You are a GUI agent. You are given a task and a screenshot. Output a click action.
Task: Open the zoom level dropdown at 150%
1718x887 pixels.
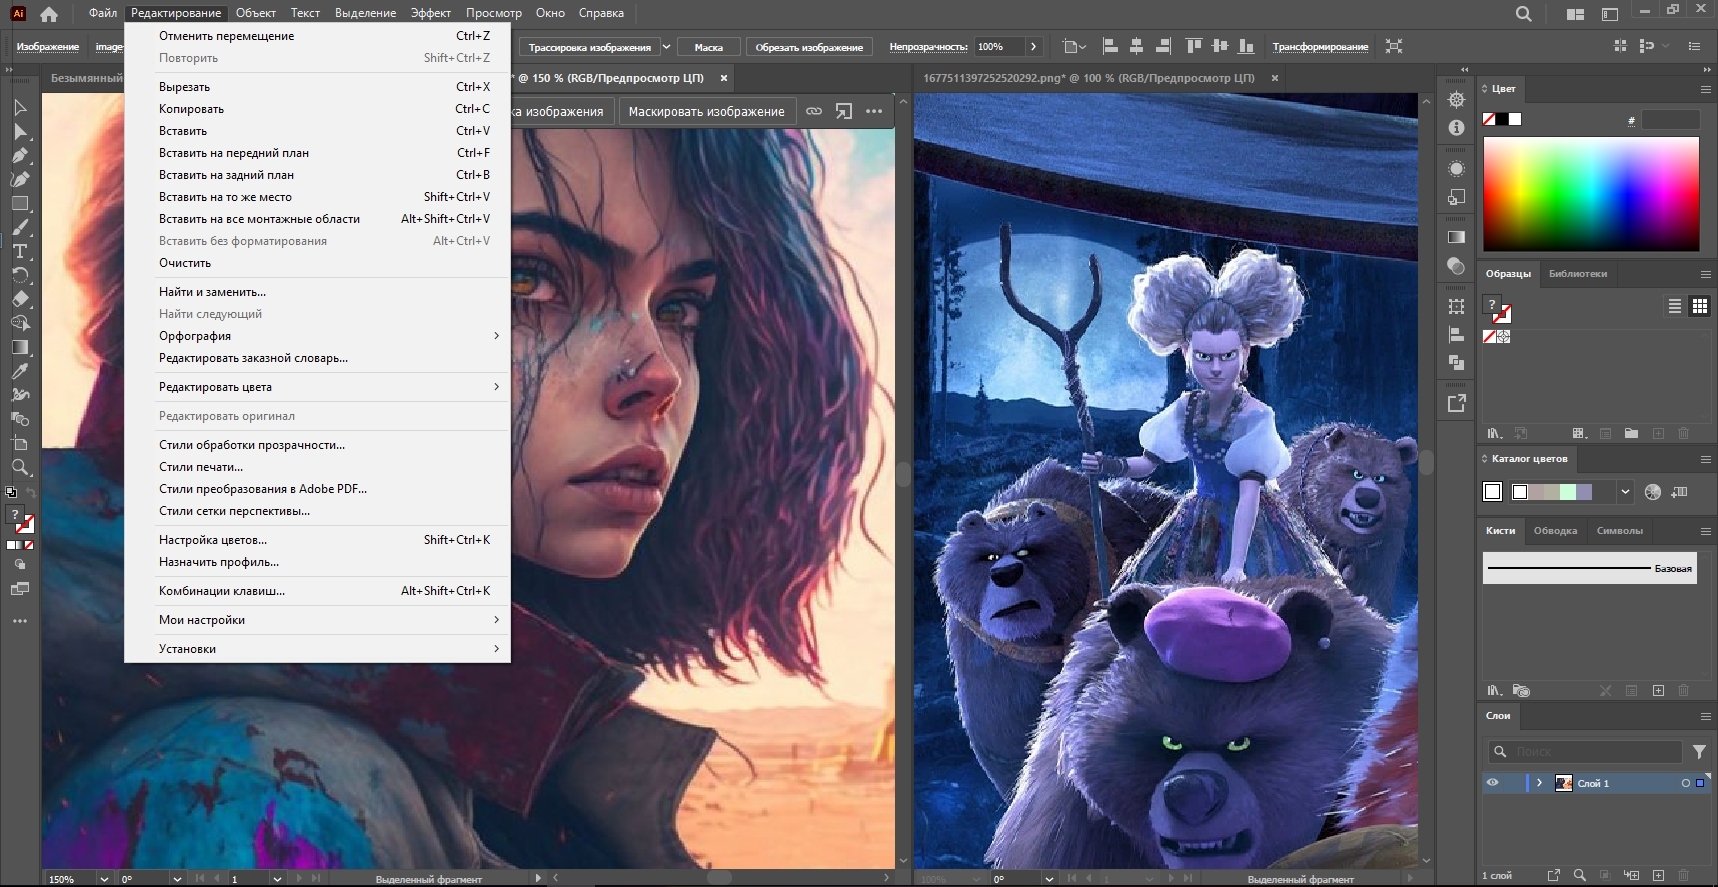tap(103, 879)
